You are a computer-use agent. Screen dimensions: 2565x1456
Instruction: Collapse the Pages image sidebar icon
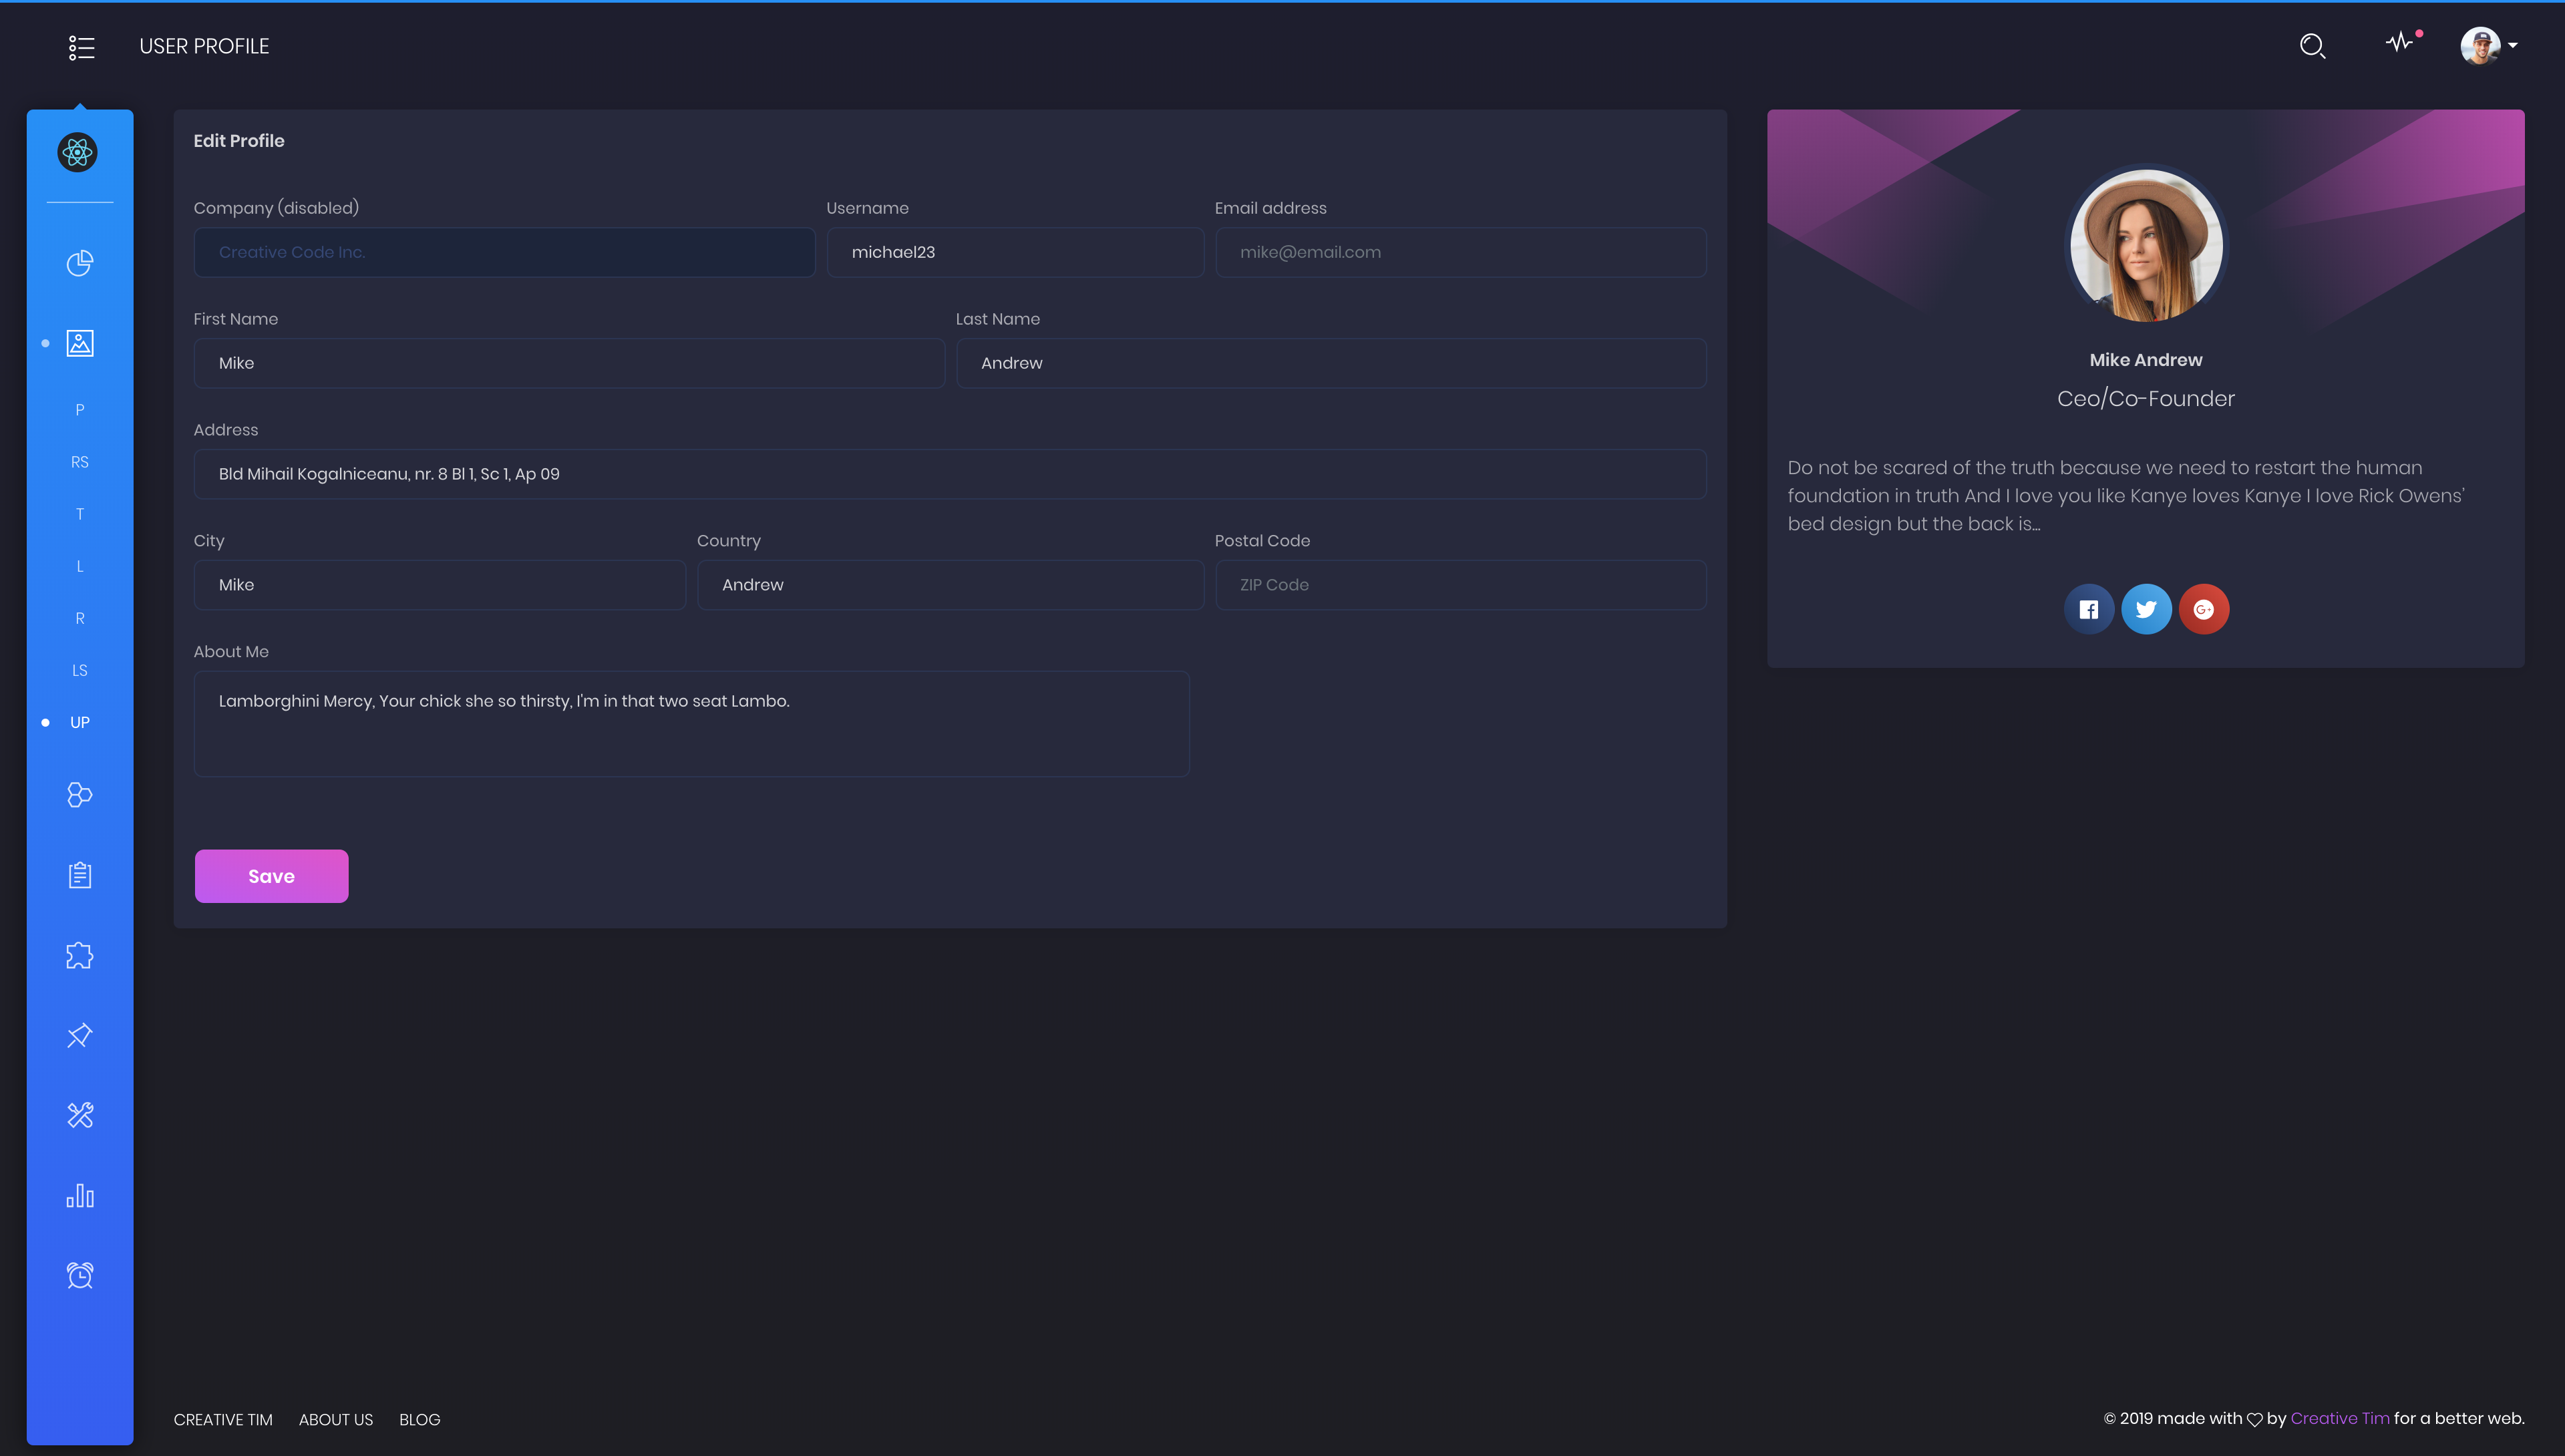(x=80, y=343)
